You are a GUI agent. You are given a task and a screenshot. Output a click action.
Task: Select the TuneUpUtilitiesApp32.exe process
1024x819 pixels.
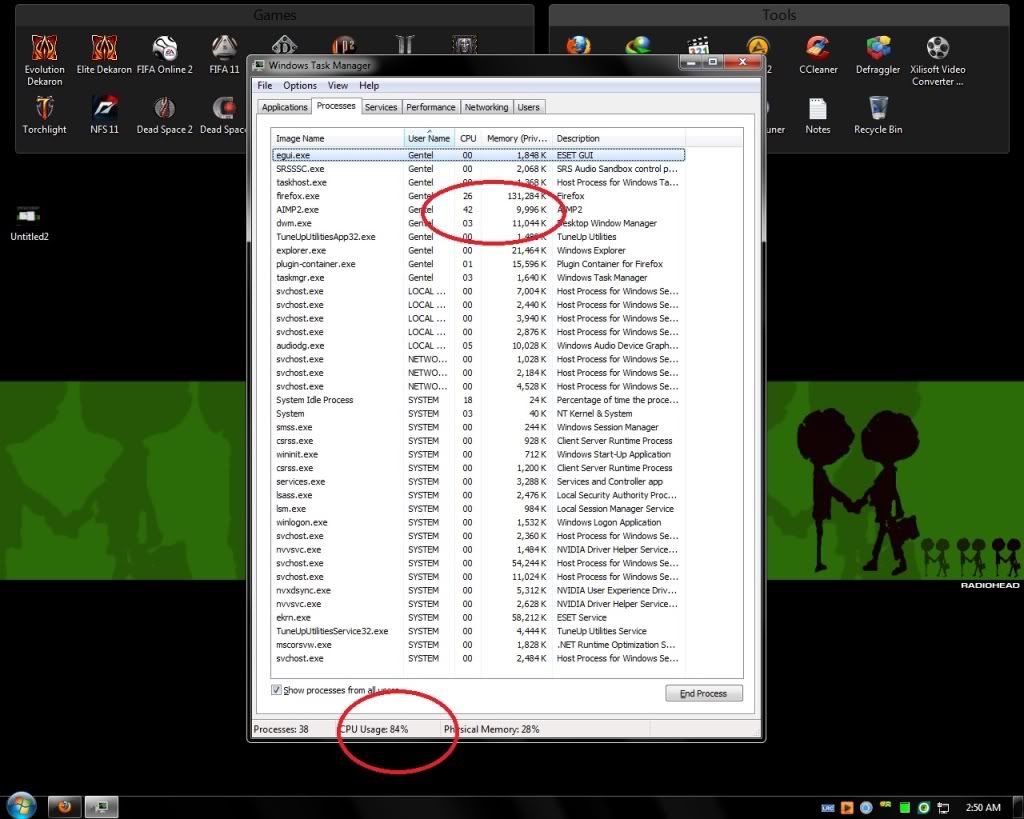coord(478,236)
